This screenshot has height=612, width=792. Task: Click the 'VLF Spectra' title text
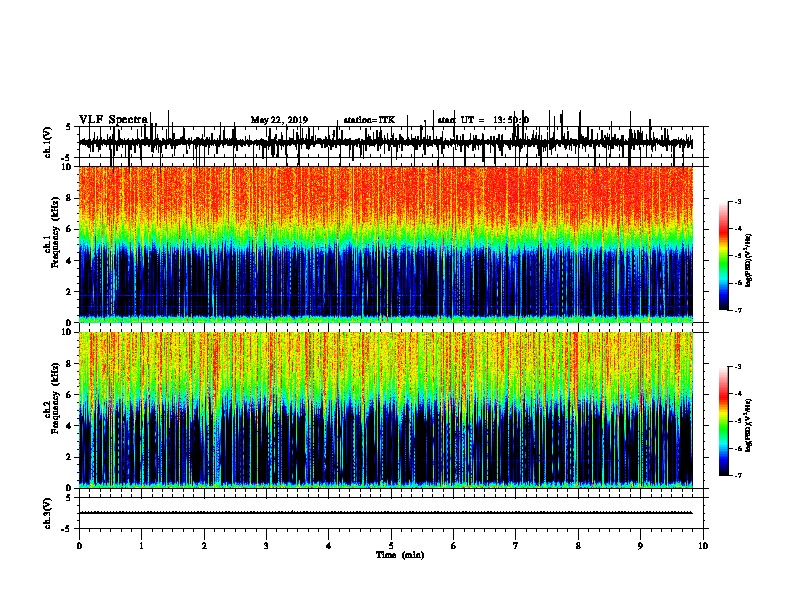113,119
